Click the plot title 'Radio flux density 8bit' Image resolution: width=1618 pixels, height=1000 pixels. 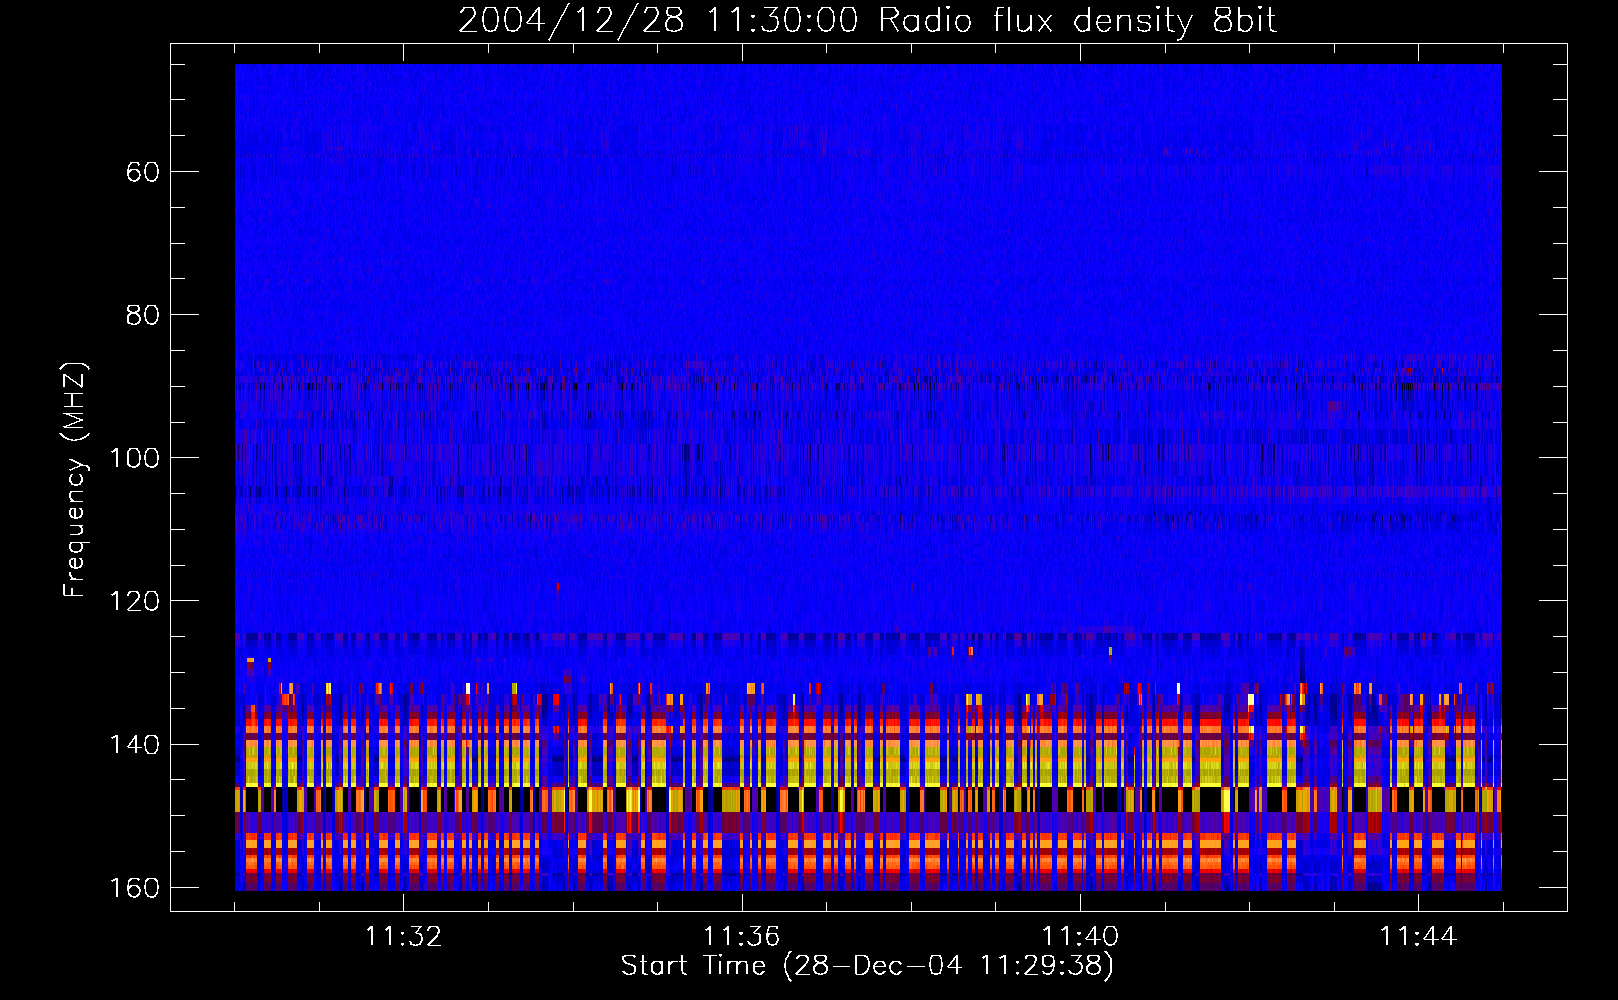(1077, 21)
